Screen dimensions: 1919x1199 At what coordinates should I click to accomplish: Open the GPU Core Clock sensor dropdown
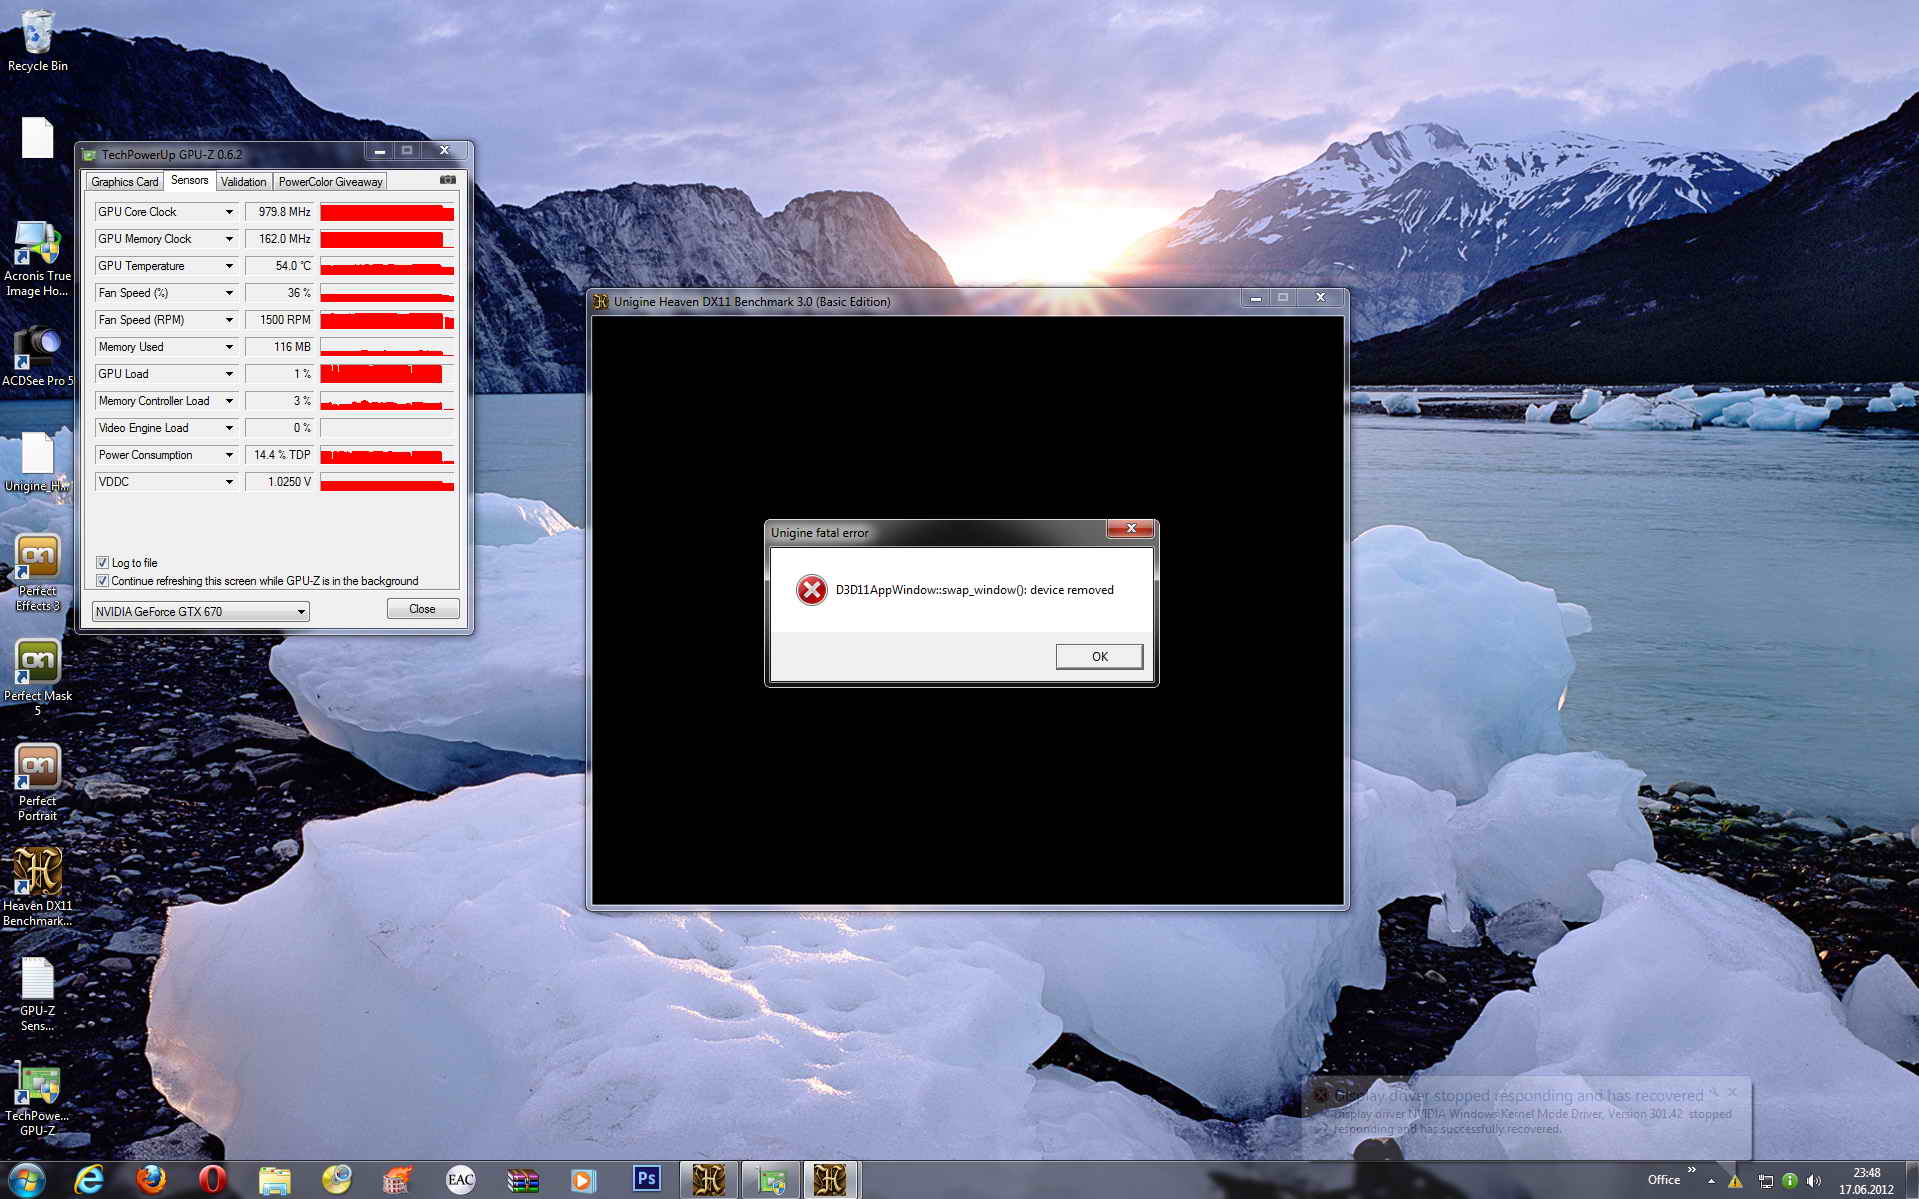229,212
